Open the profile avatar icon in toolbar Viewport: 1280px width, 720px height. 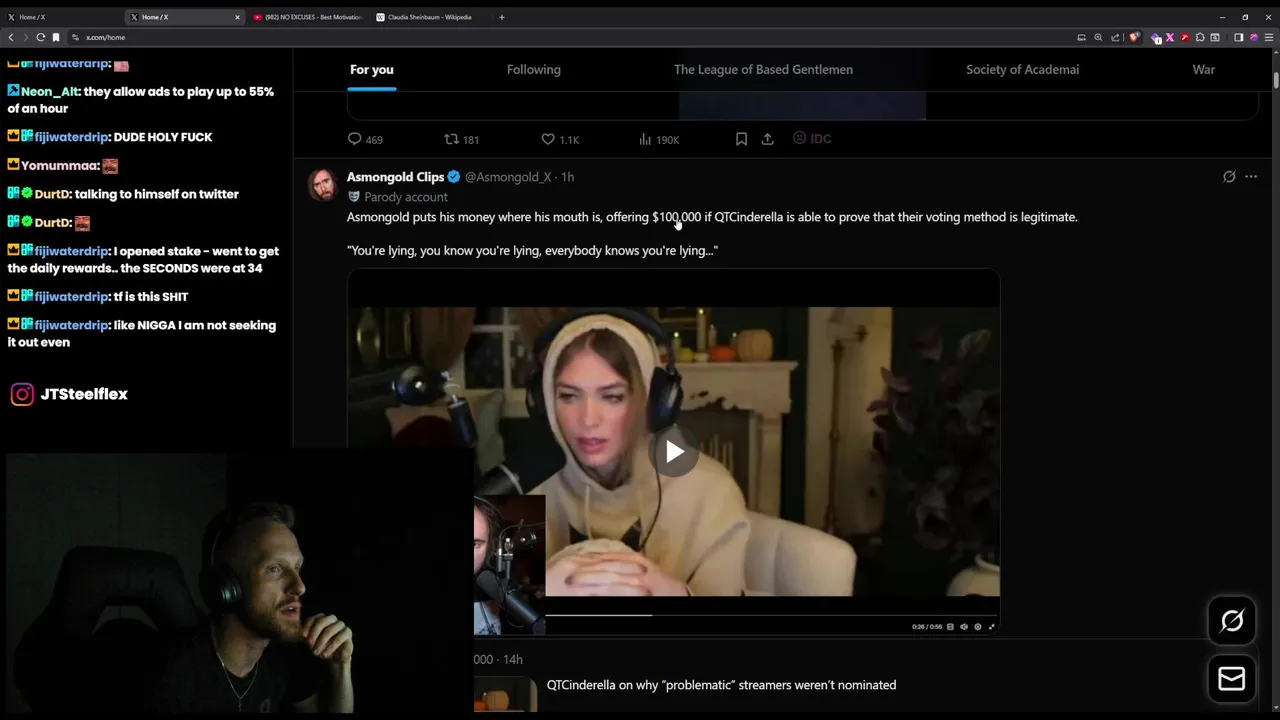pyautogui.click(x=1253, y=37)
